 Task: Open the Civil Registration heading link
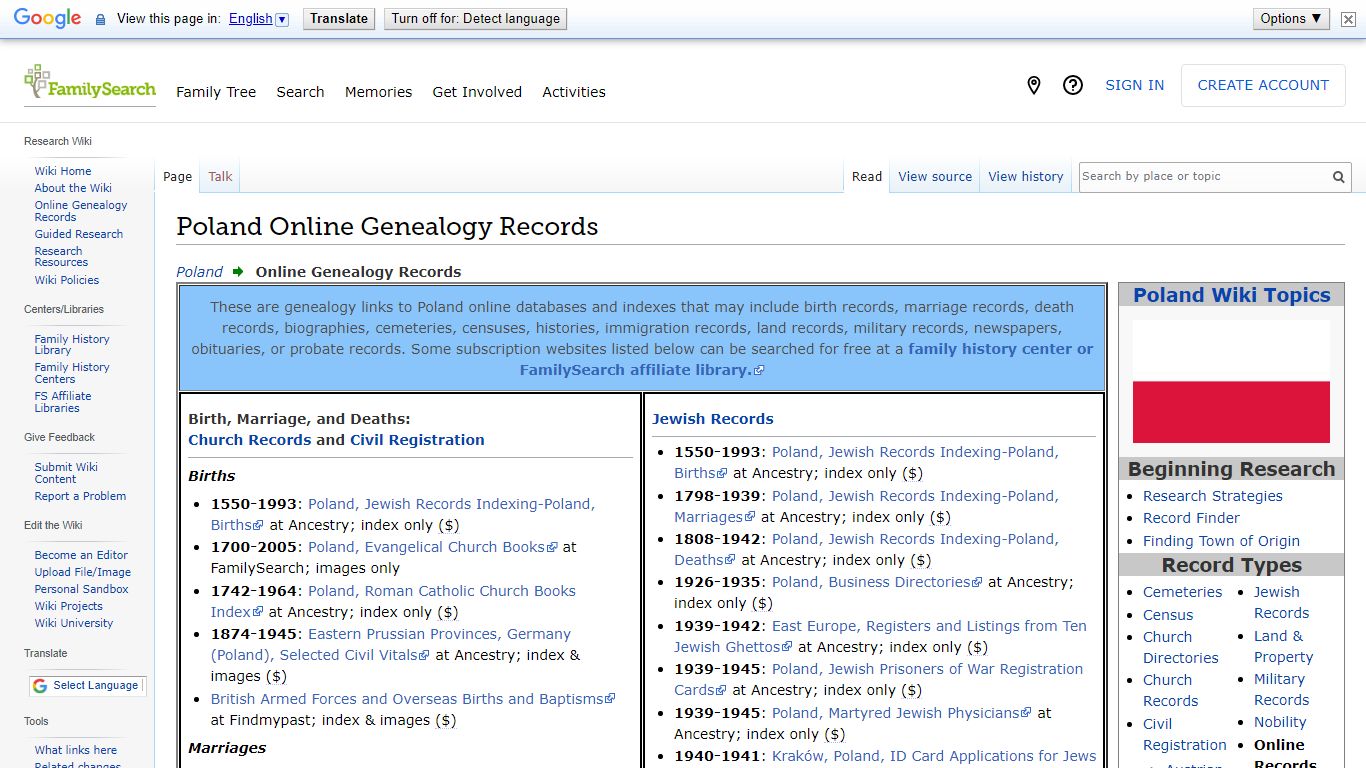pos(417,440)
